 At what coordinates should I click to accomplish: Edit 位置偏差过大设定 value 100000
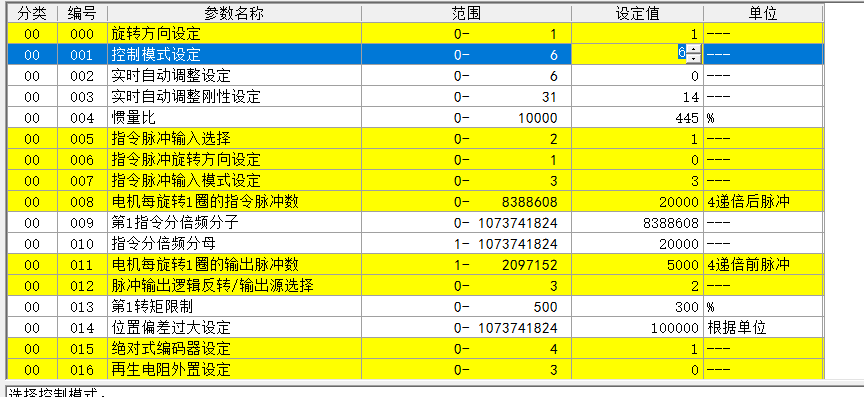637,327
